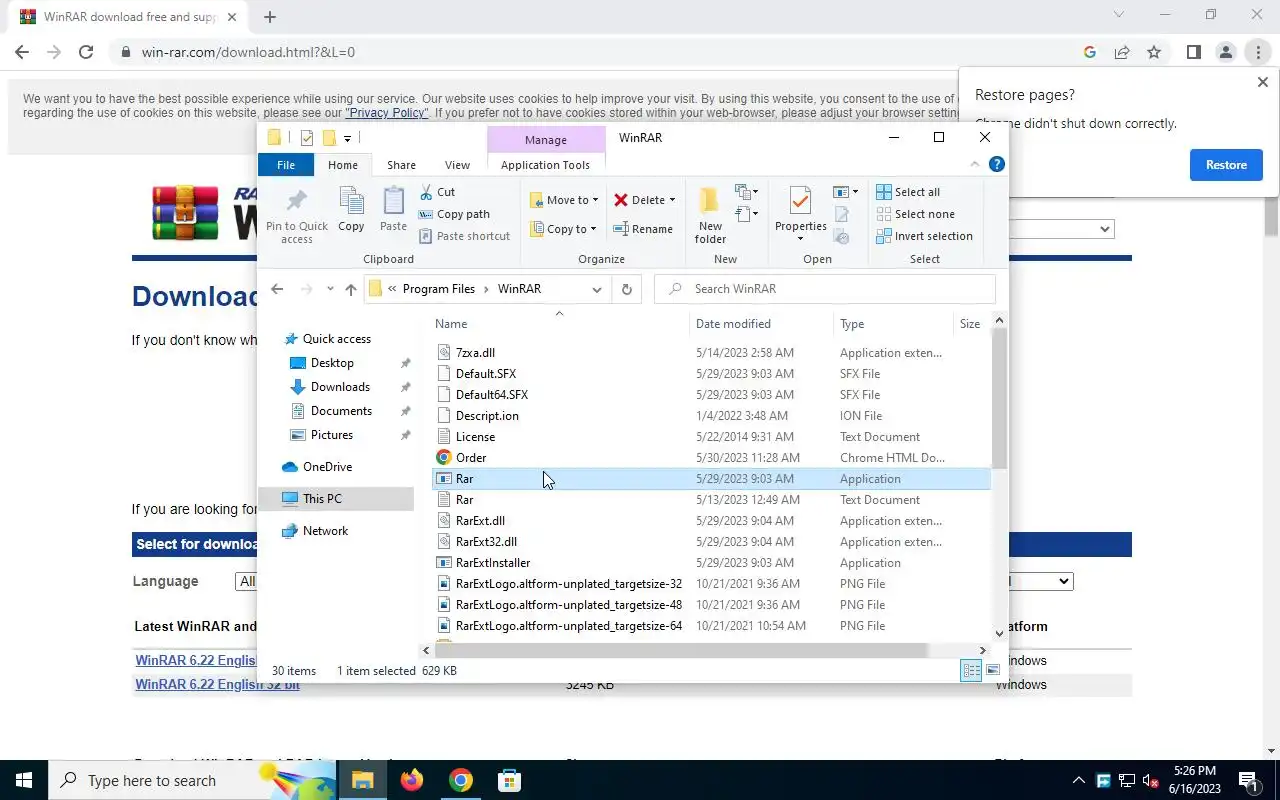
Task: Click the WinRAR 6.22 English 32 bit link
Action: pos(217,685)
